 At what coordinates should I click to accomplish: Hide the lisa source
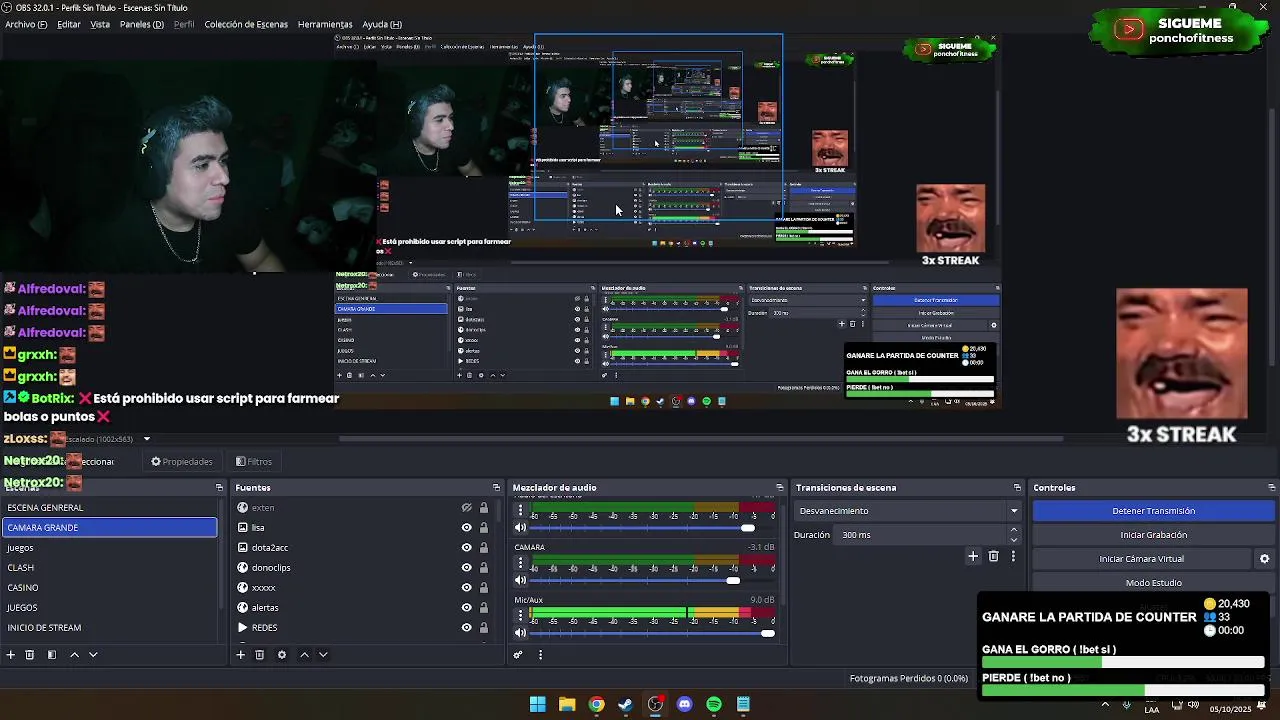[x=466, y=527]
